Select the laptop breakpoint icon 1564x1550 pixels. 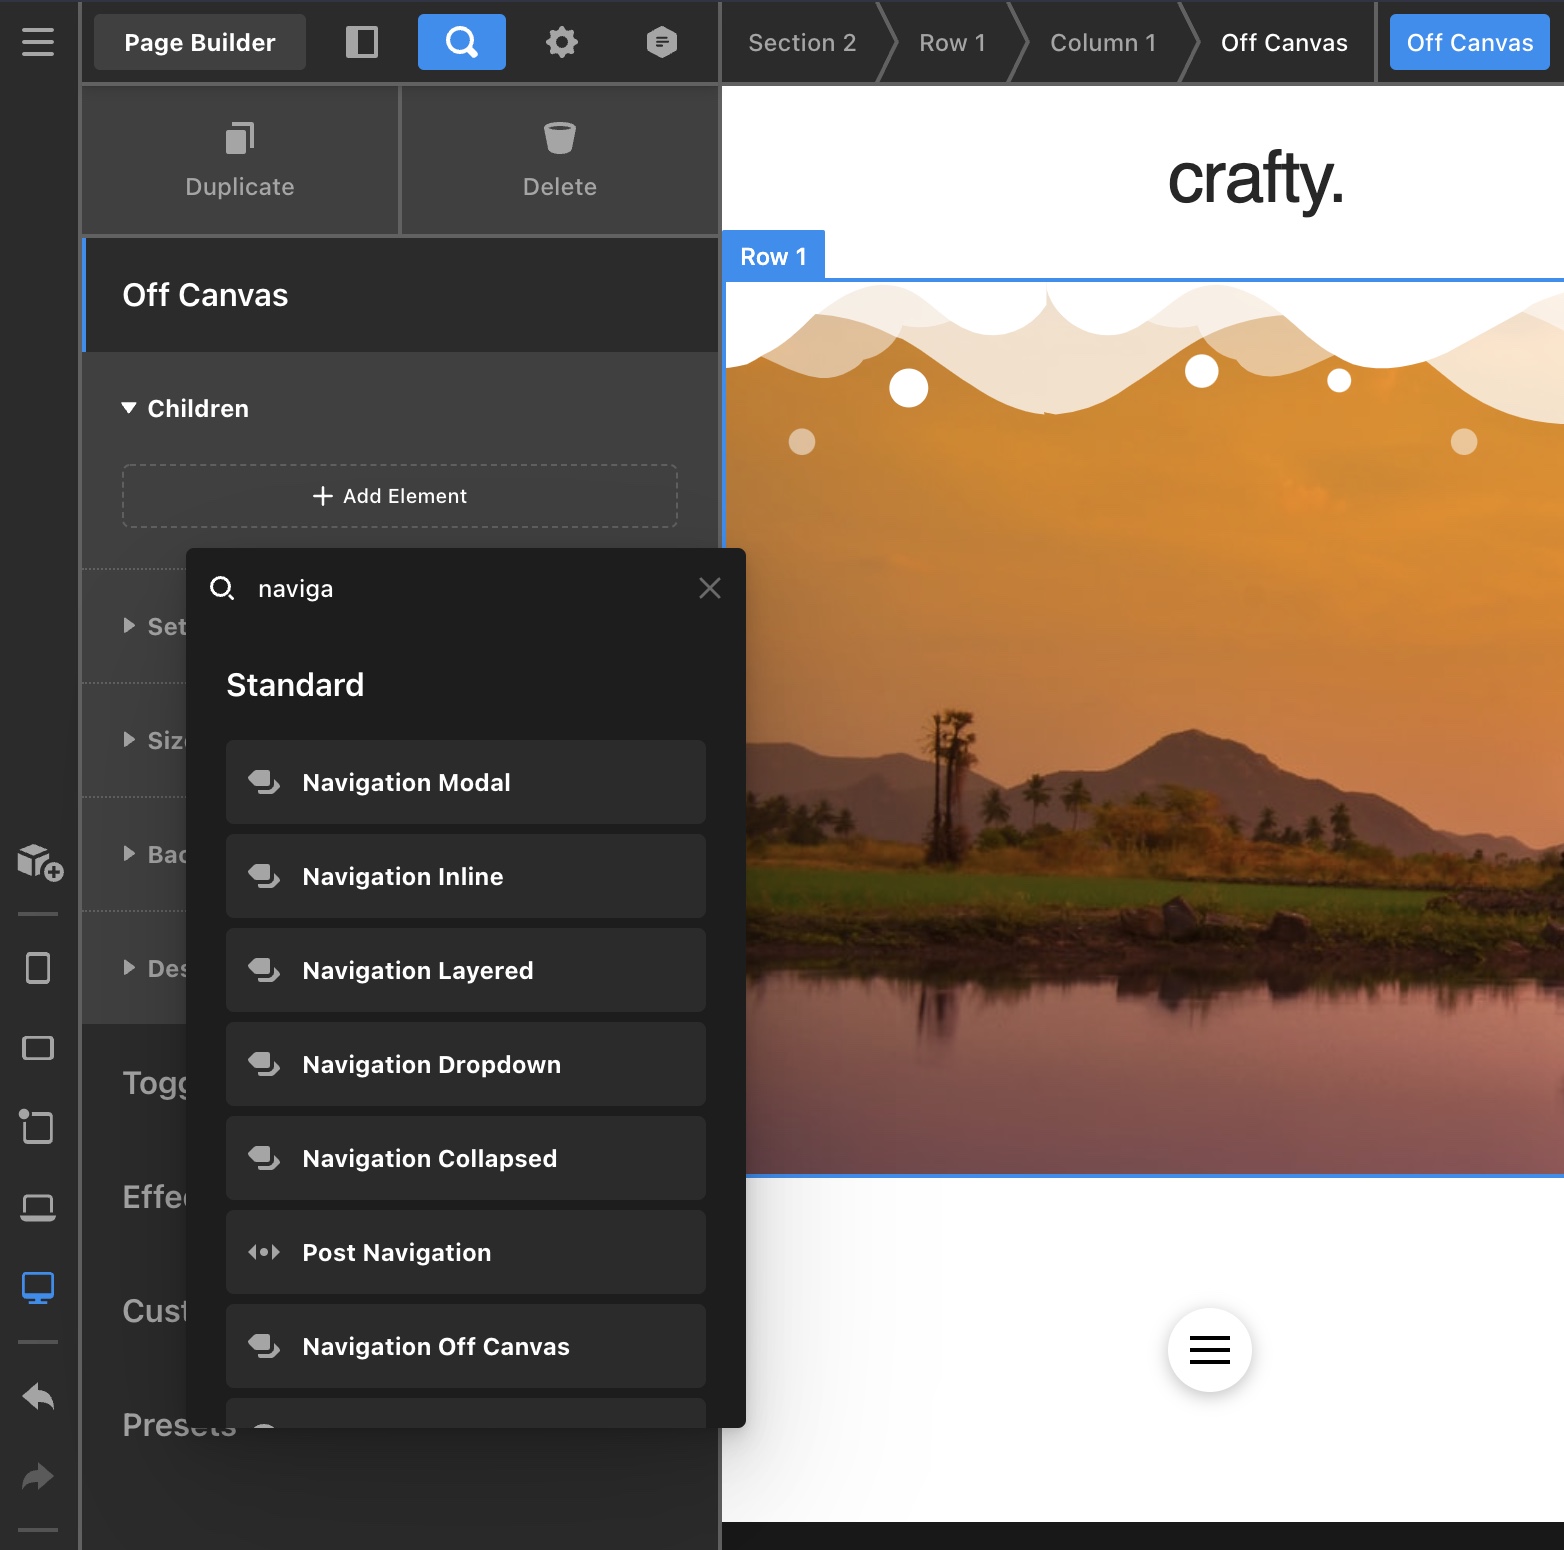tap(38, 1207)
